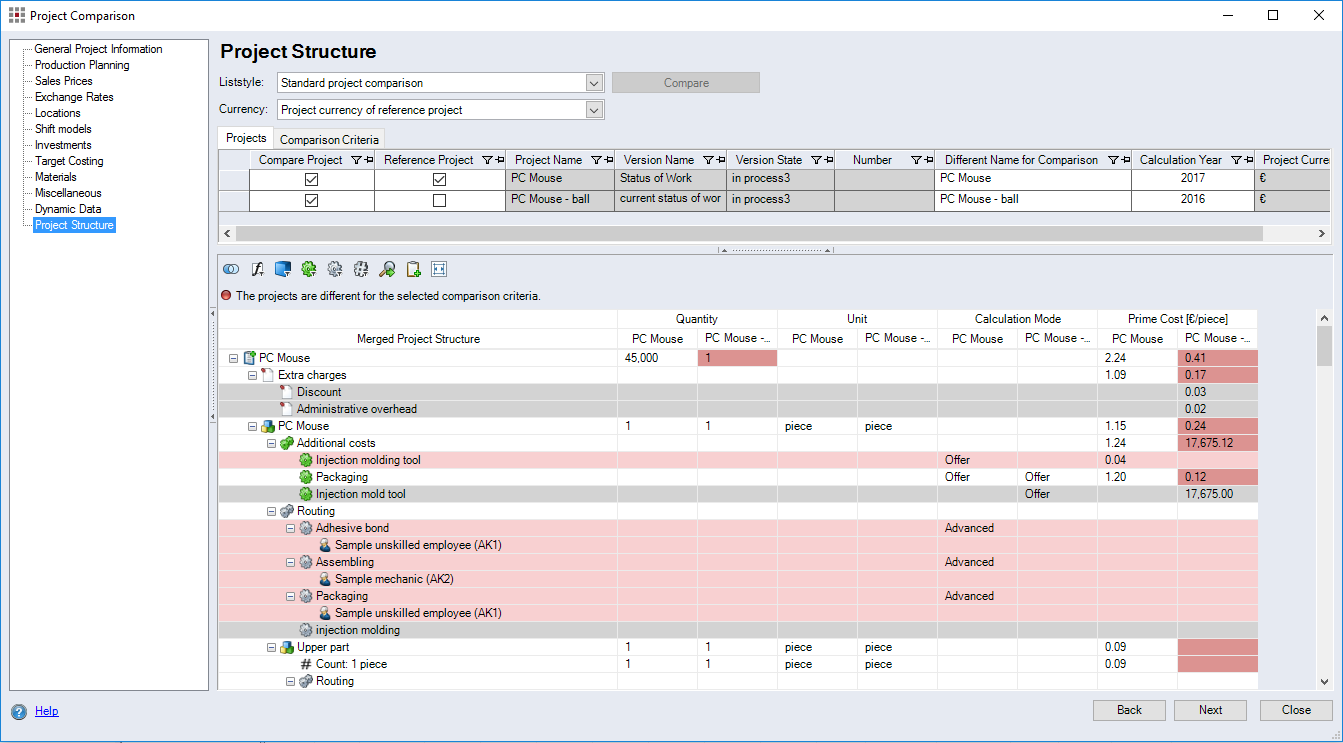Open the Liststyle dropdown
The width and height of the screenshot is (1343, 743).
(594, 83)
